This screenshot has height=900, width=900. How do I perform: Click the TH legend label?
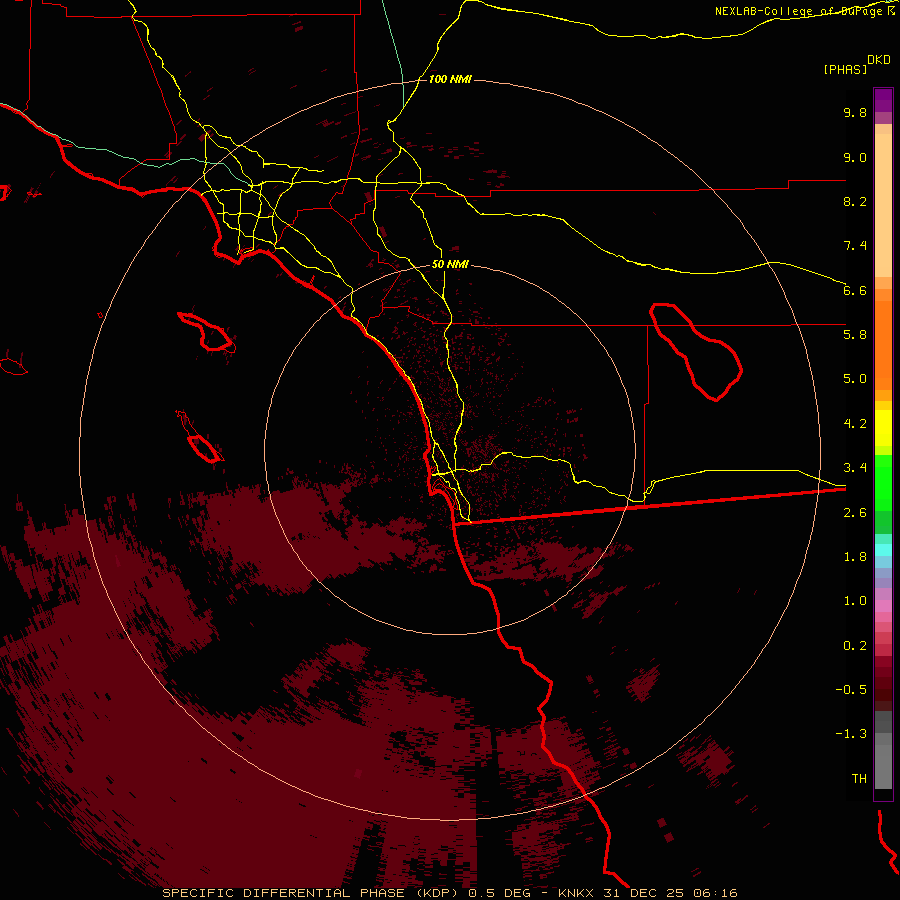coord(859,779)
